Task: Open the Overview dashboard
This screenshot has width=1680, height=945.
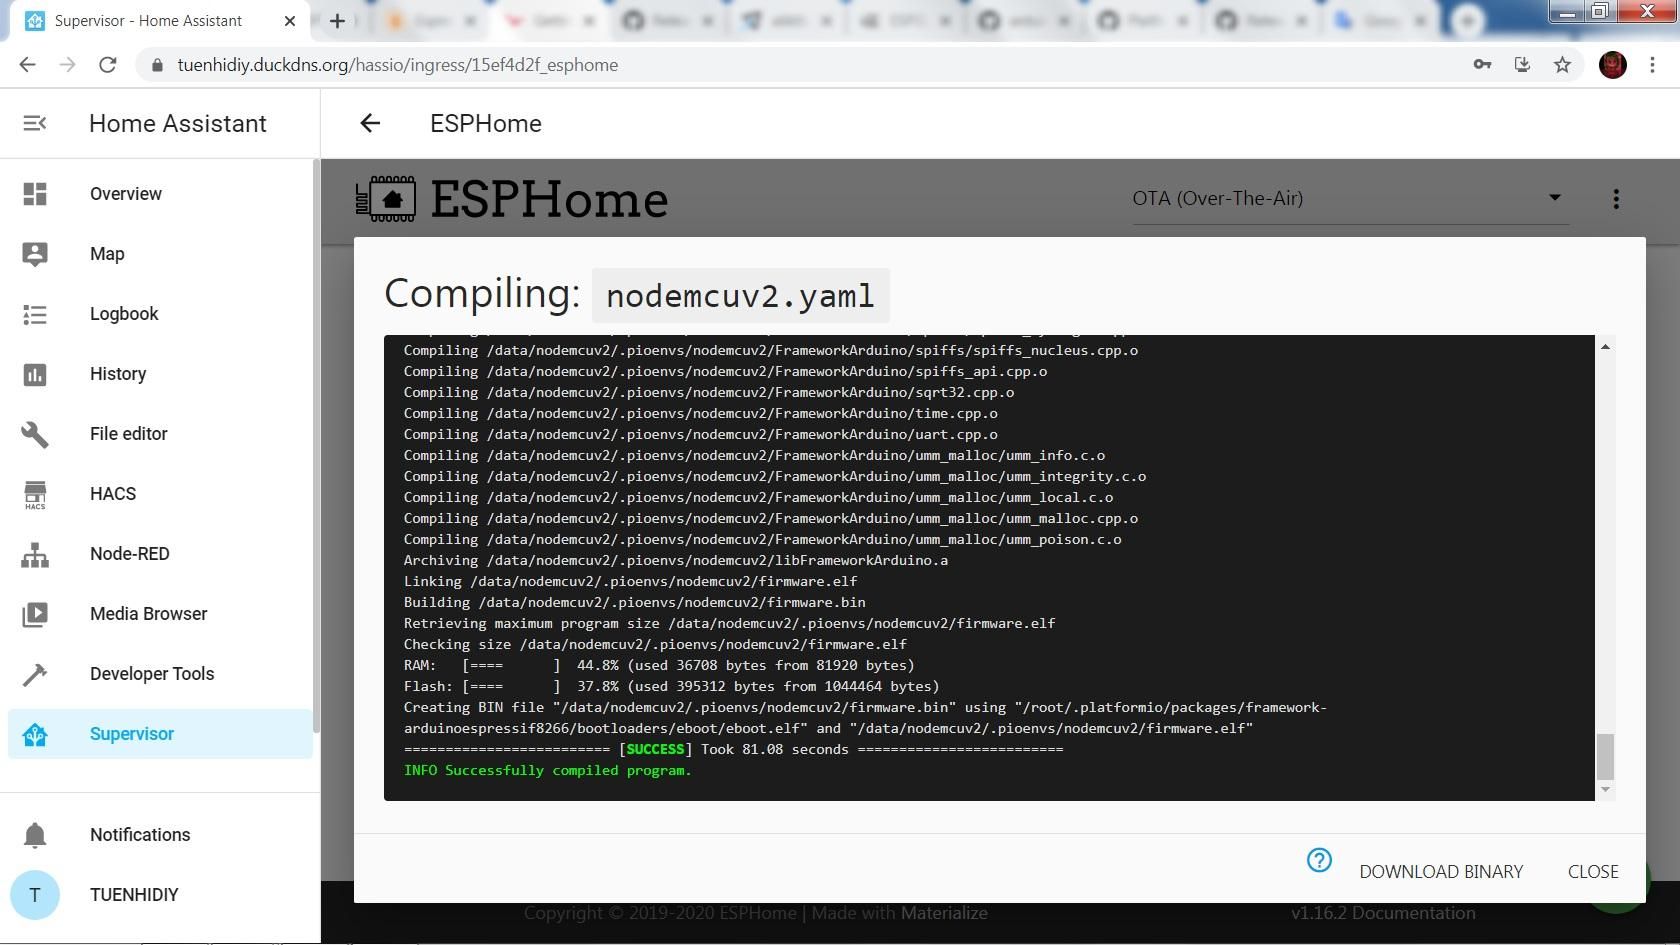Action: (125, 194)
